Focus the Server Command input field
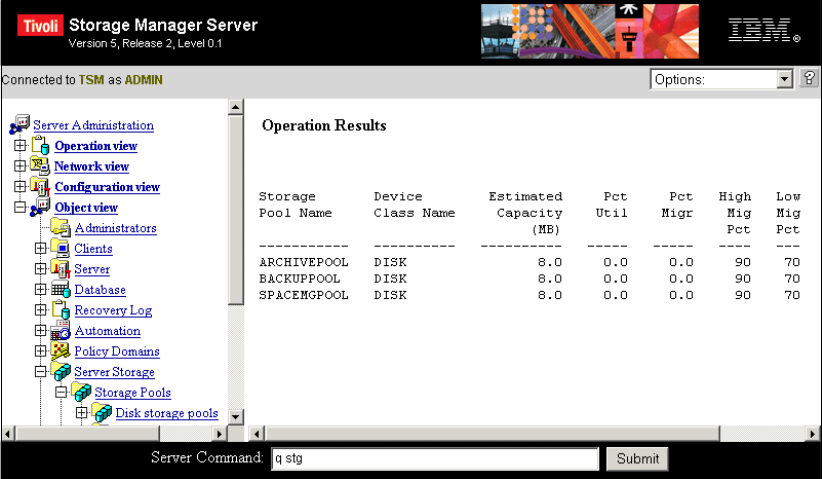This screenshot has width=822, height=479. pos(435,459)
